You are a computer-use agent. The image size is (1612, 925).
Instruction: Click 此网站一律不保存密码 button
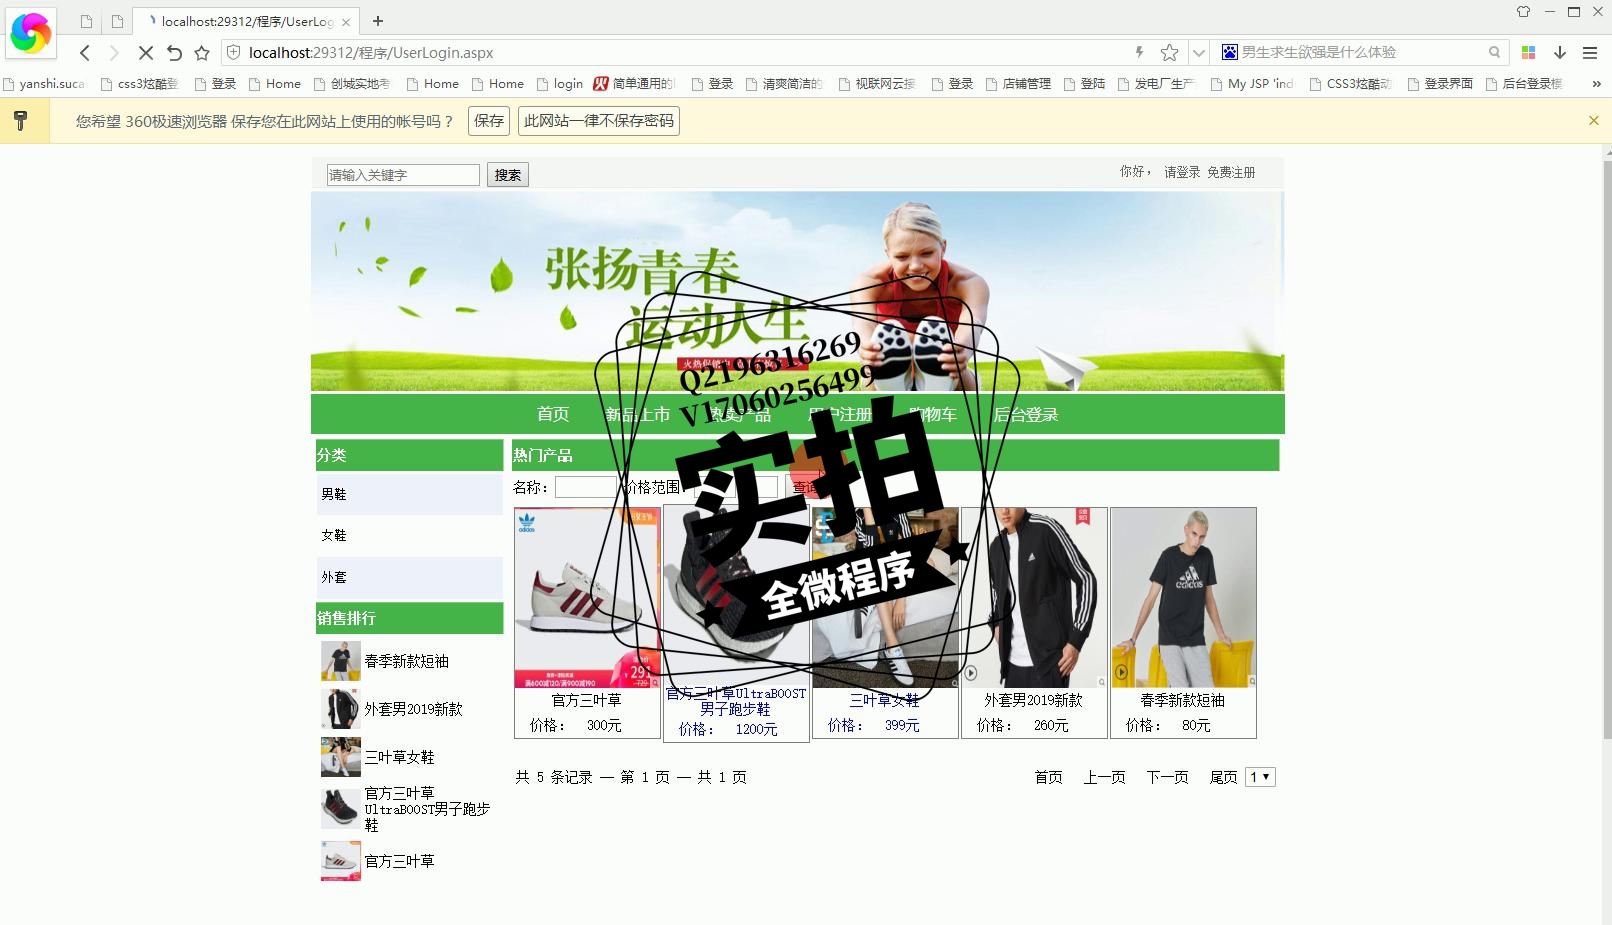click(599, 121)
